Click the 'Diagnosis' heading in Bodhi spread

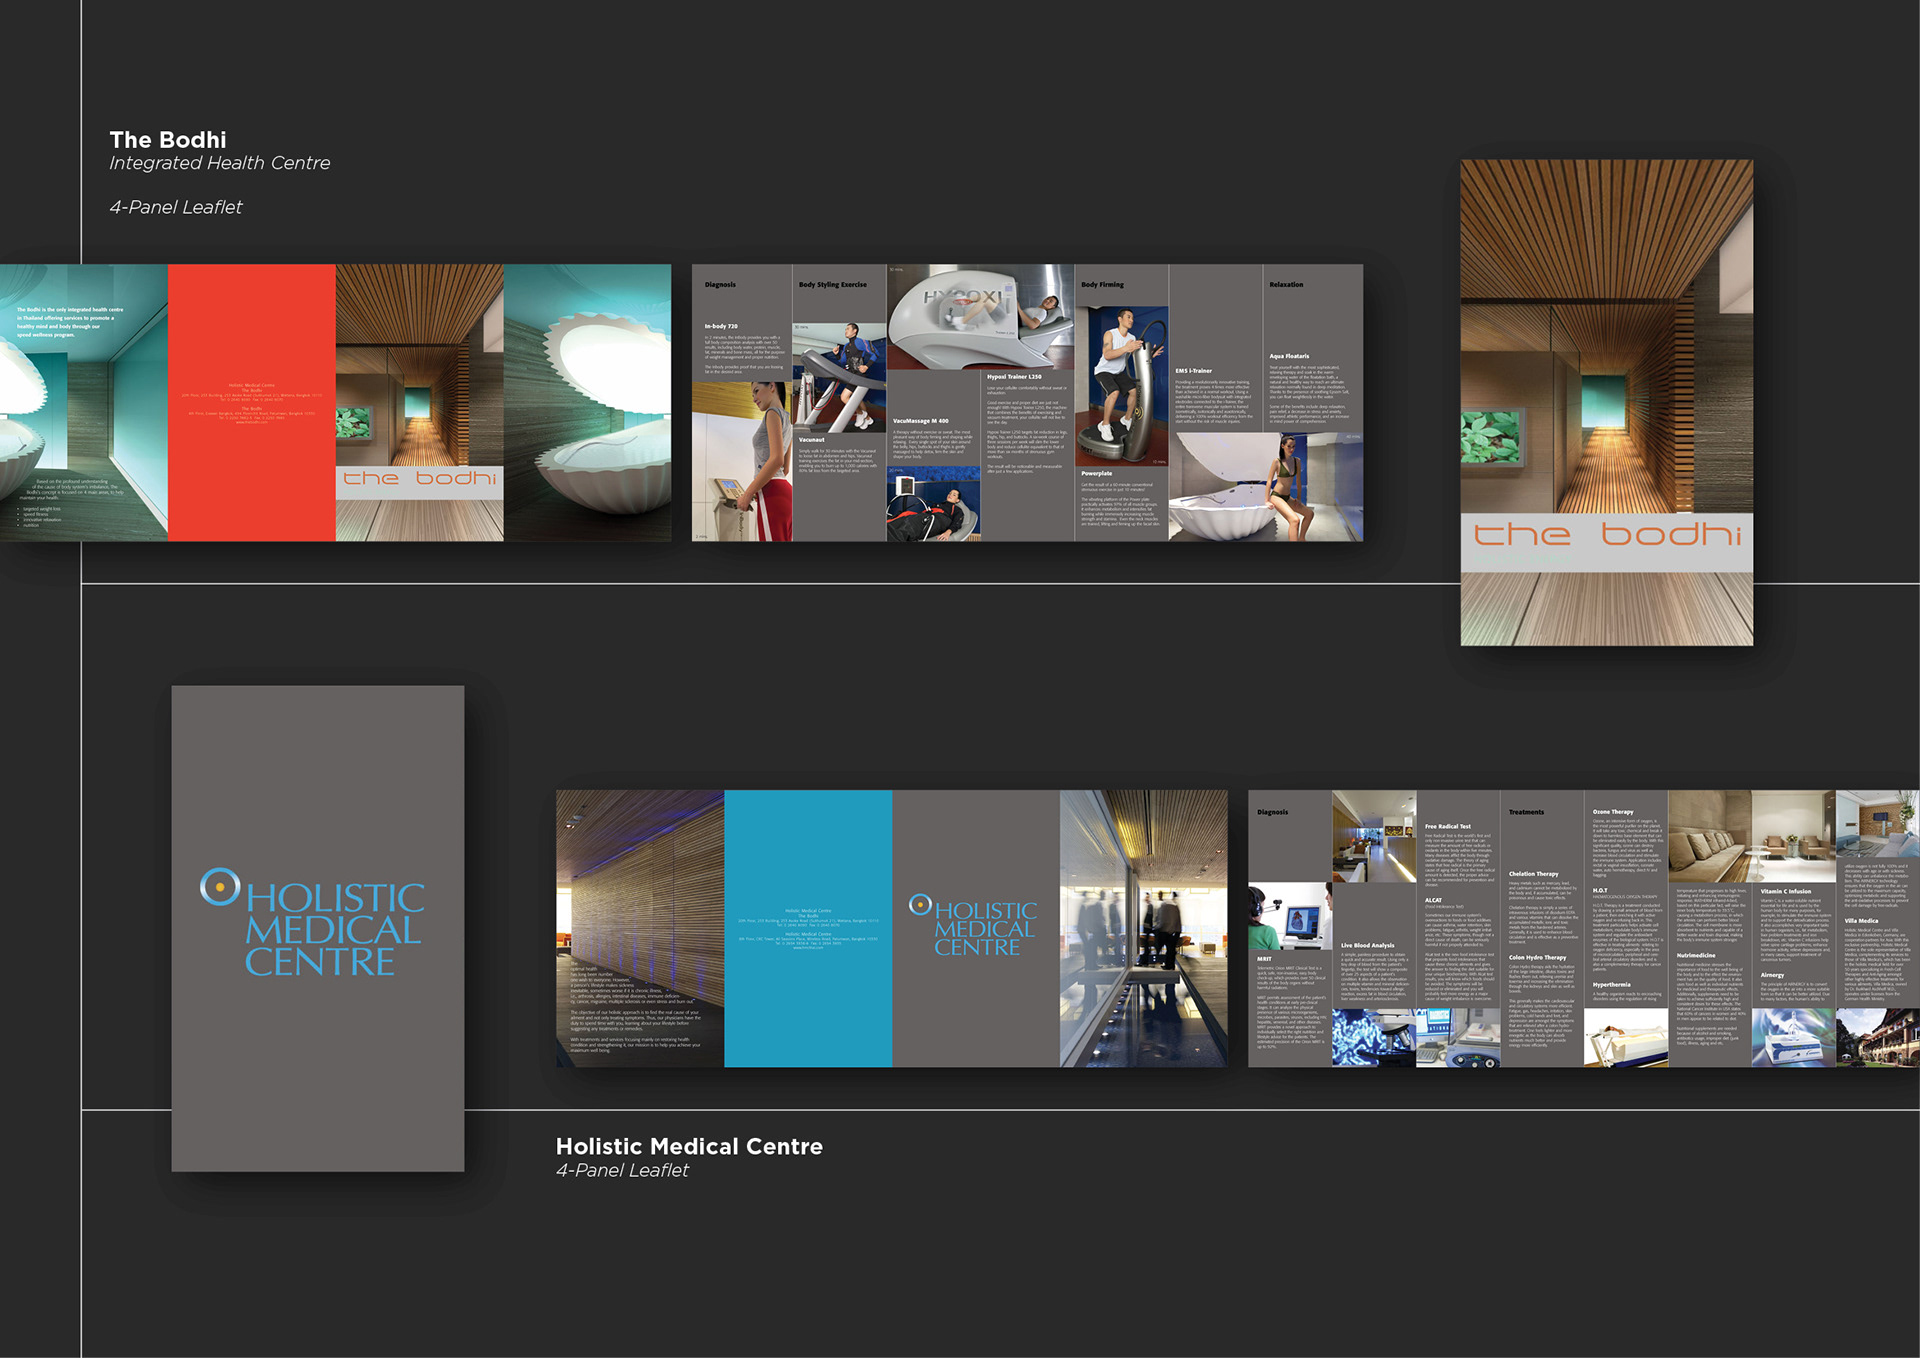pyautogui.click(x=720, y=285)
